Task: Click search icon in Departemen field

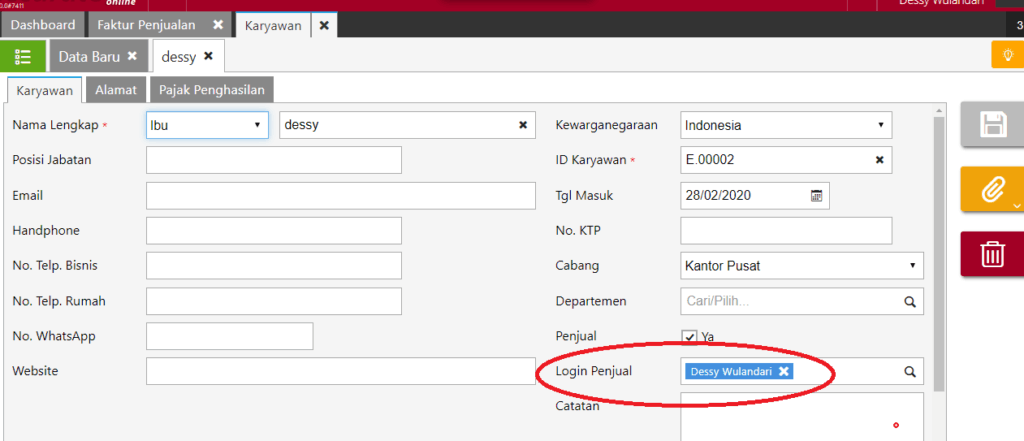Action: click(910, 301)
